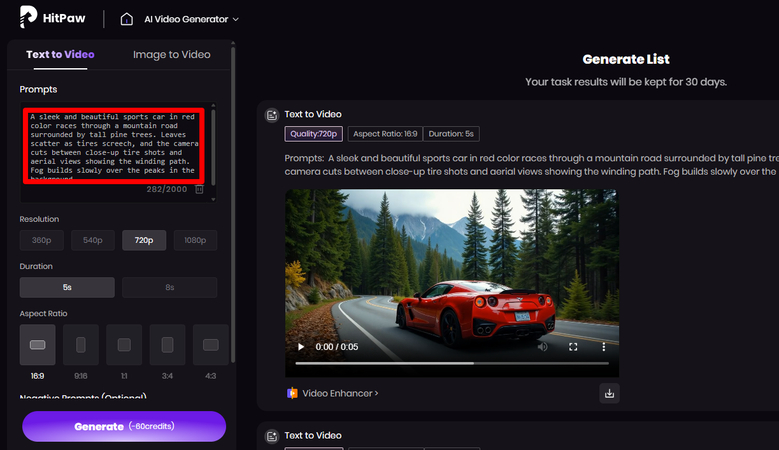Download the generated video
This screenshot has width=779, height=450.
[609, 393]
